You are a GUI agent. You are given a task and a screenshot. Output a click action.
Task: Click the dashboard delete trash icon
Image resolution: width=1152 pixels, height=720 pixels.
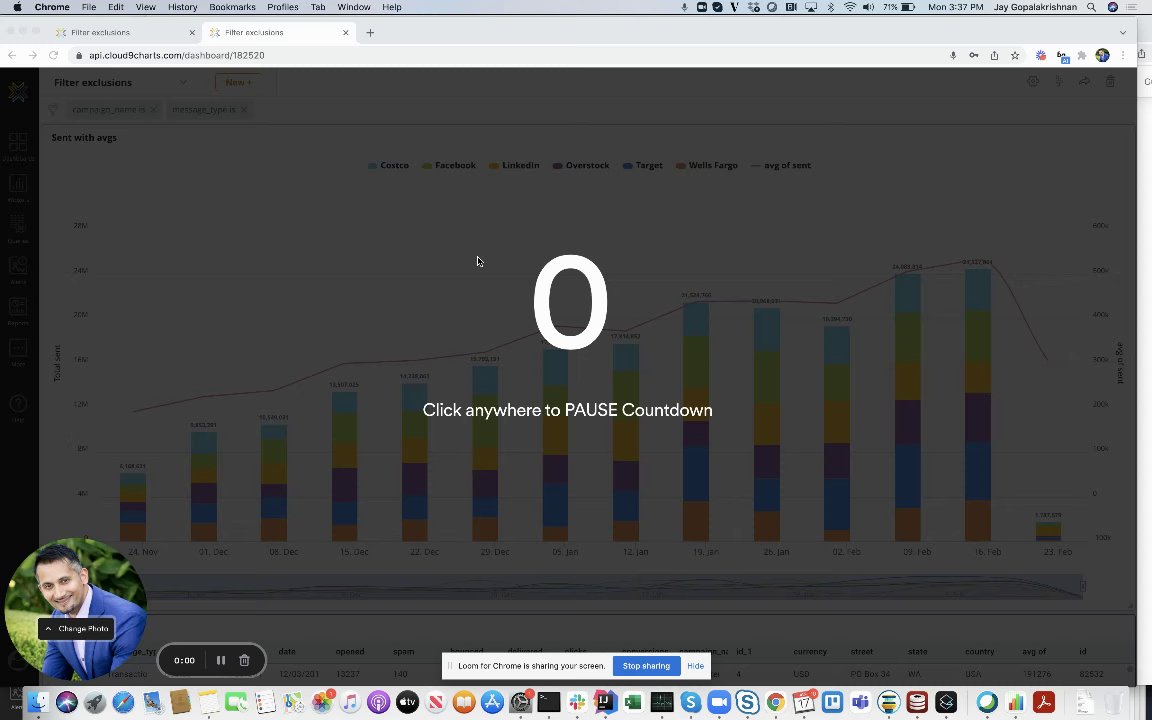(1110, 82)
